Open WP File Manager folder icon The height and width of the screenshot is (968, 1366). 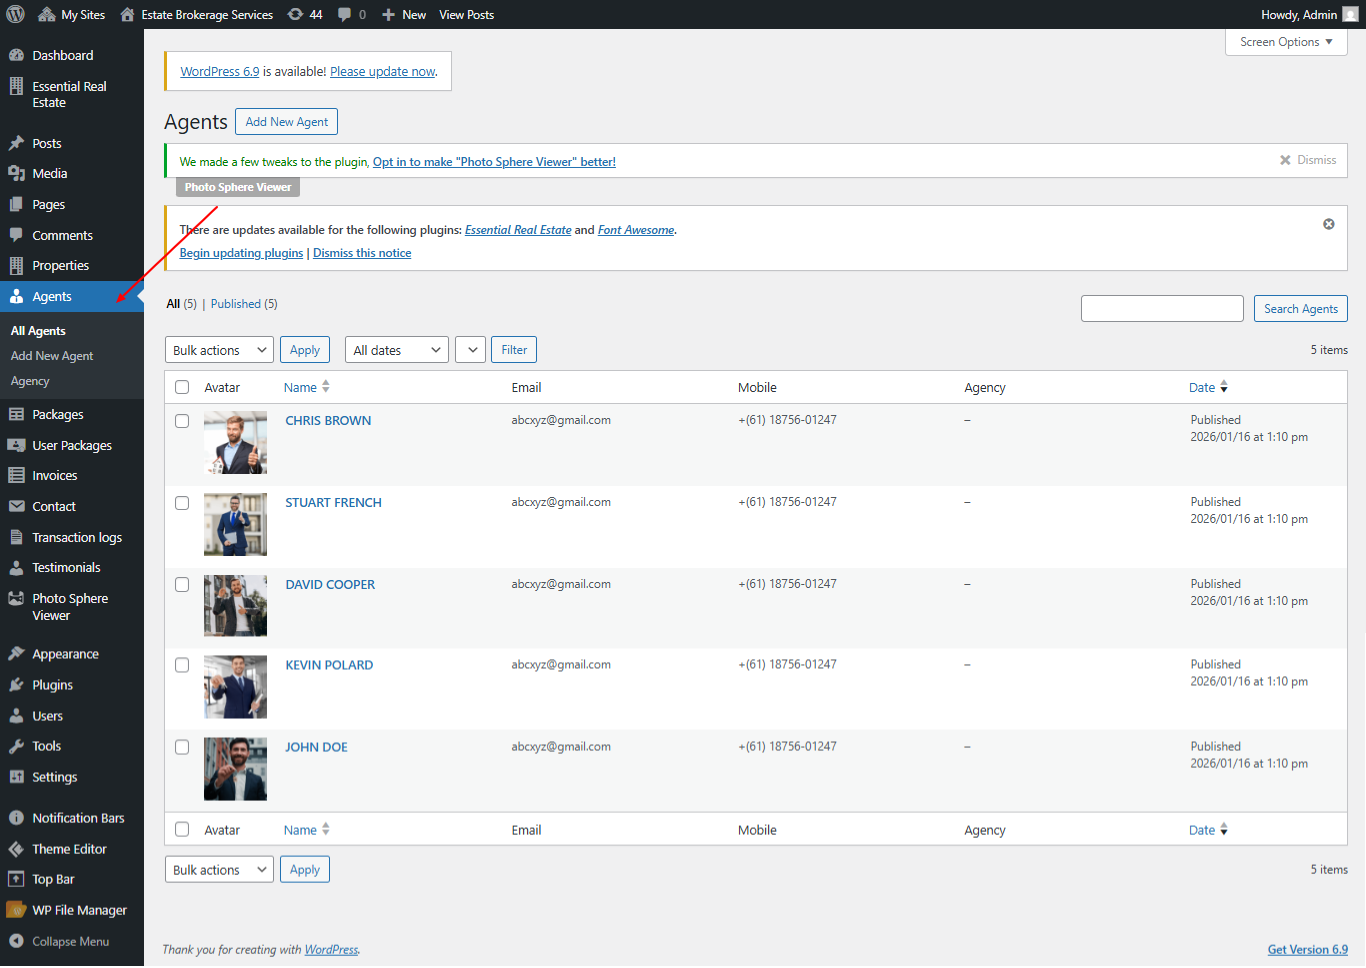pyautogui.click(x=16, y=910)
